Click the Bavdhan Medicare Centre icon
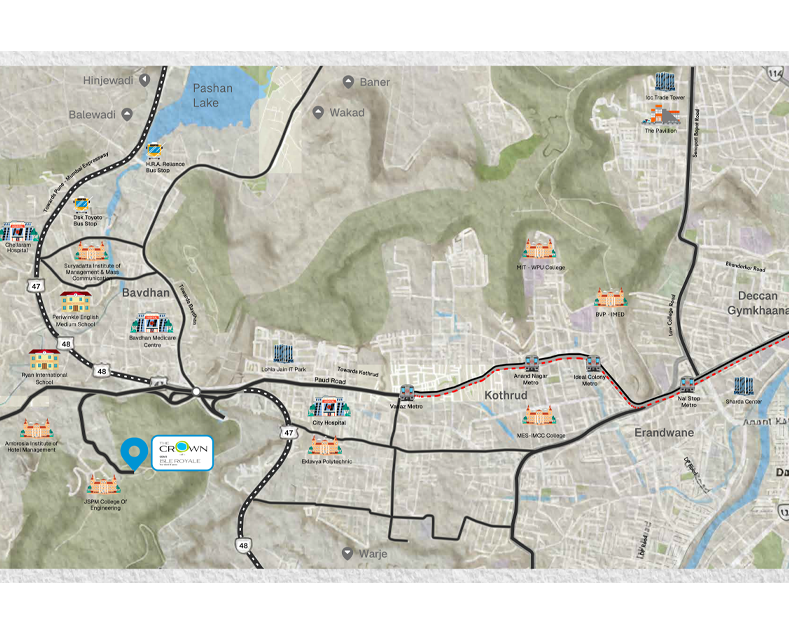Screen dimensions: 789x634 [x=150, y=322]
